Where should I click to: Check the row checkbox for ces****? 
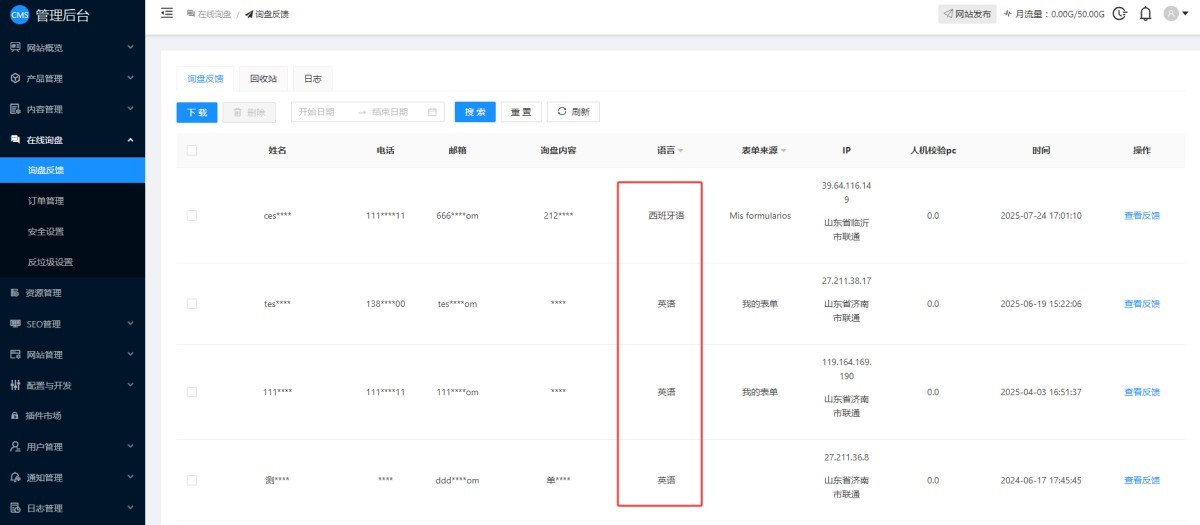pos(192,215)
